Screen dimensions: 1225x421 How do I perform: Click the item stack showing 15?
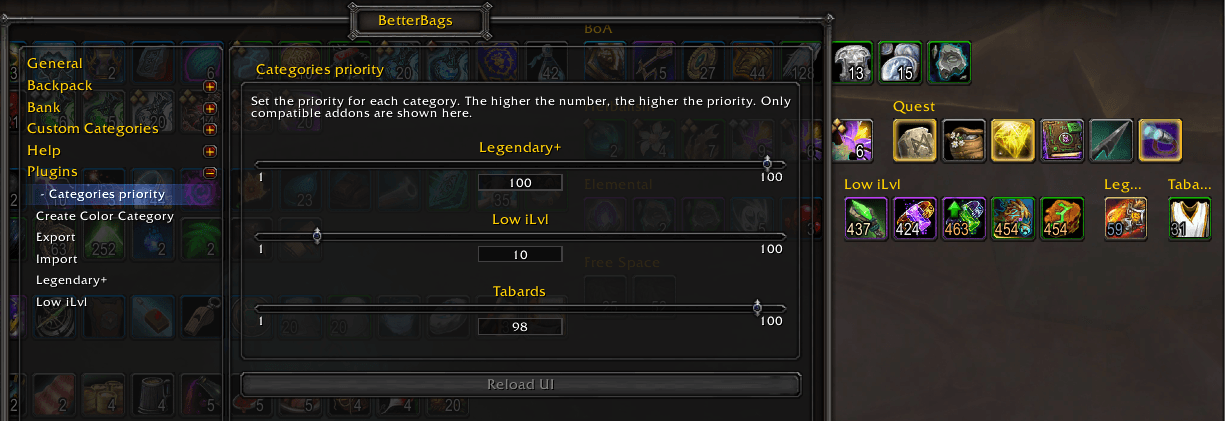[900, 62]
